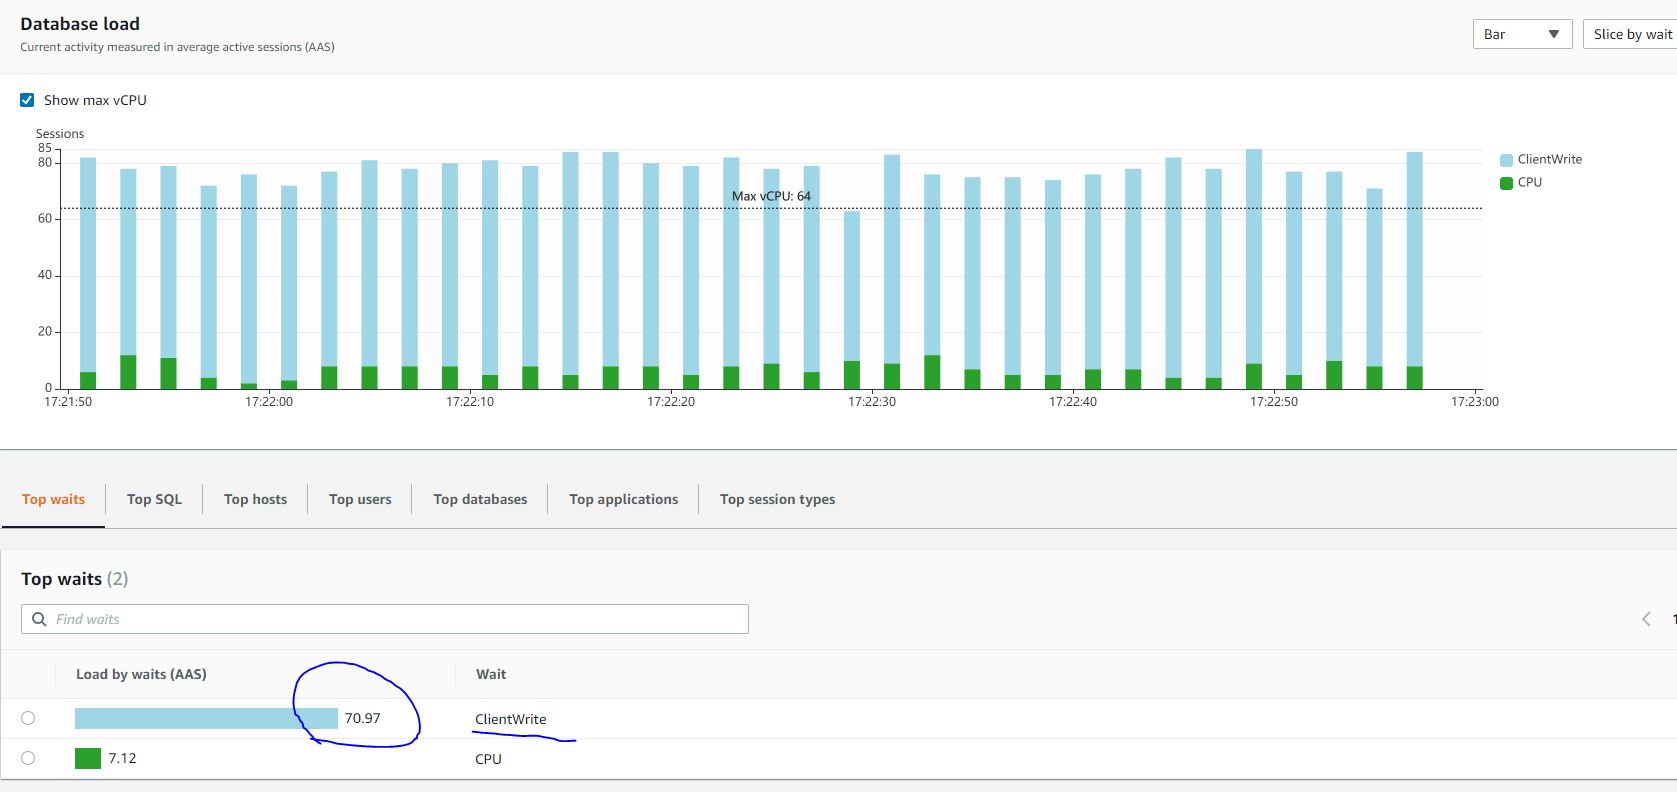Click the Wait column header
The height and width of the screenshot is (792, 1677).
pyautogui.click(x=490, y=674)
